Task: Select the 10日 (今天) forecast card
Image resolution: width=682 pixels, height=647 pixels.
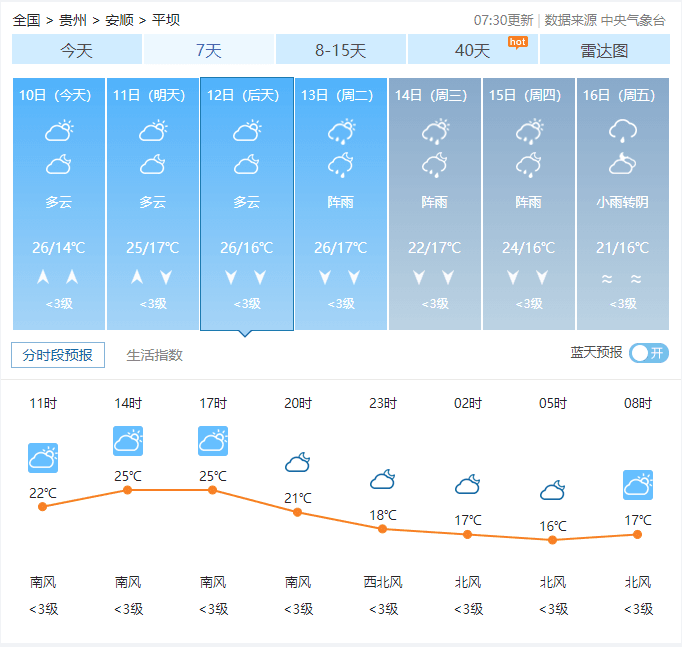Action: pyautogui.click(x=59, y=203)
